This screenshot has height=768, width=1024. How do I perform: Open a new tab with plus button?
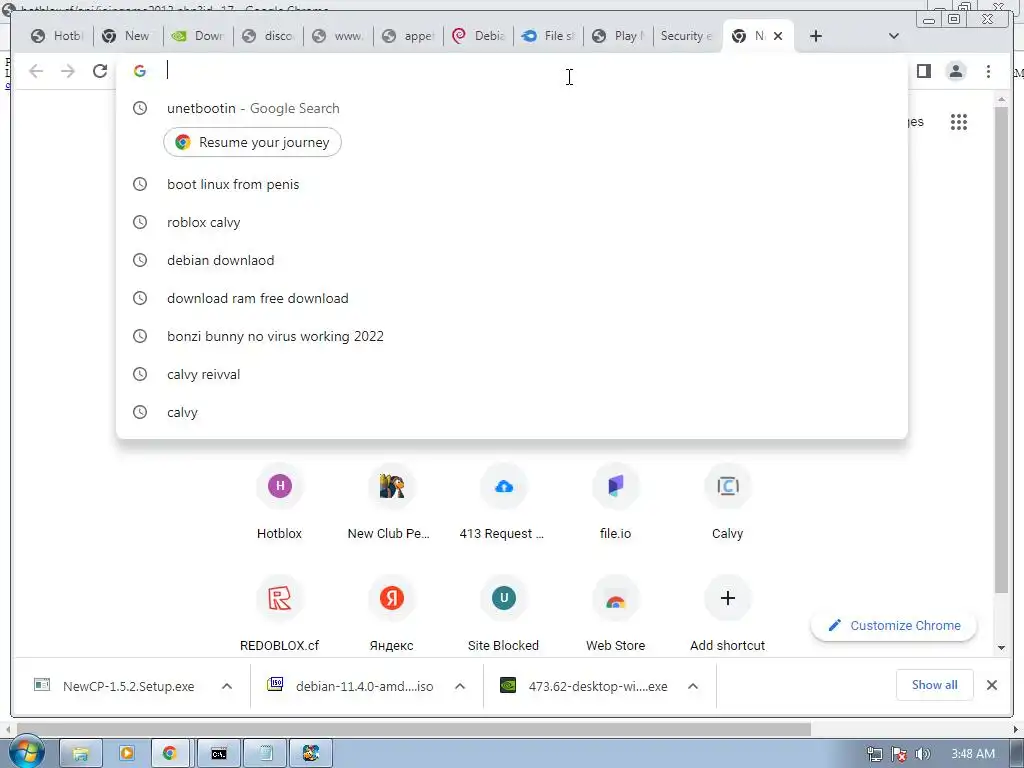point(816,36)
